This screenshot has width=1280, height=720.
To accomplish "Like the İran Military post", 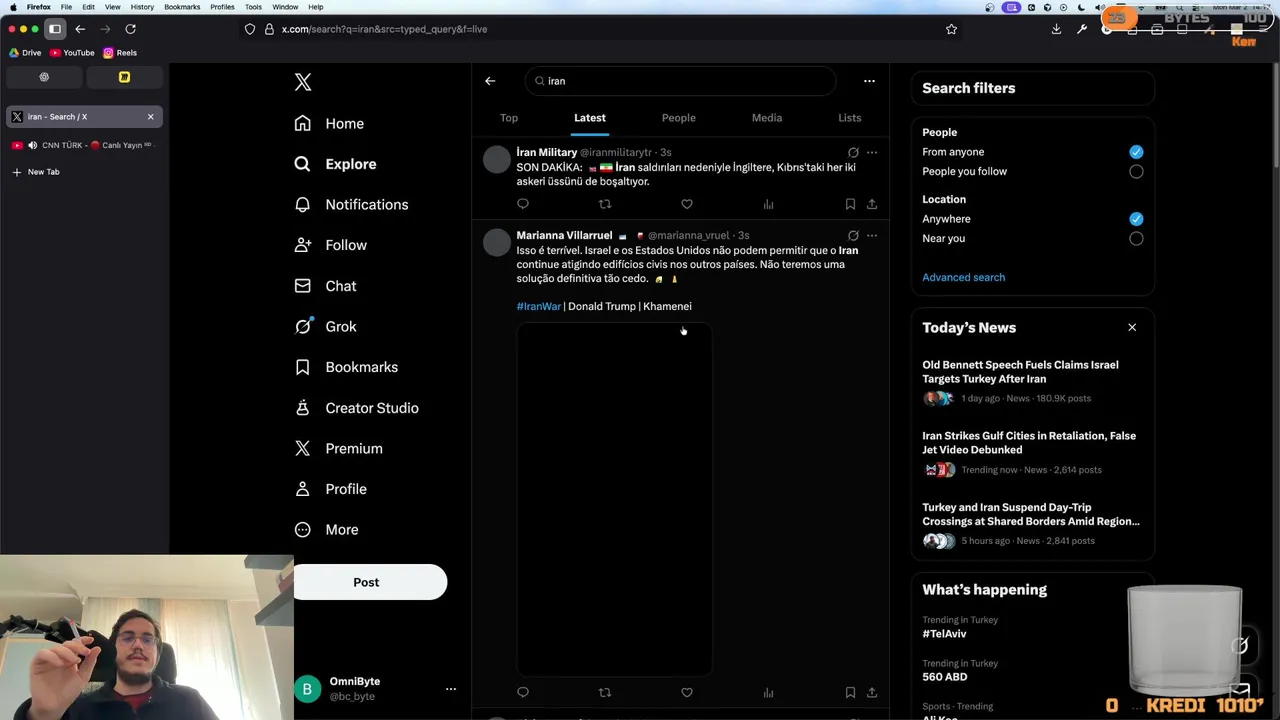I will 687,204.
